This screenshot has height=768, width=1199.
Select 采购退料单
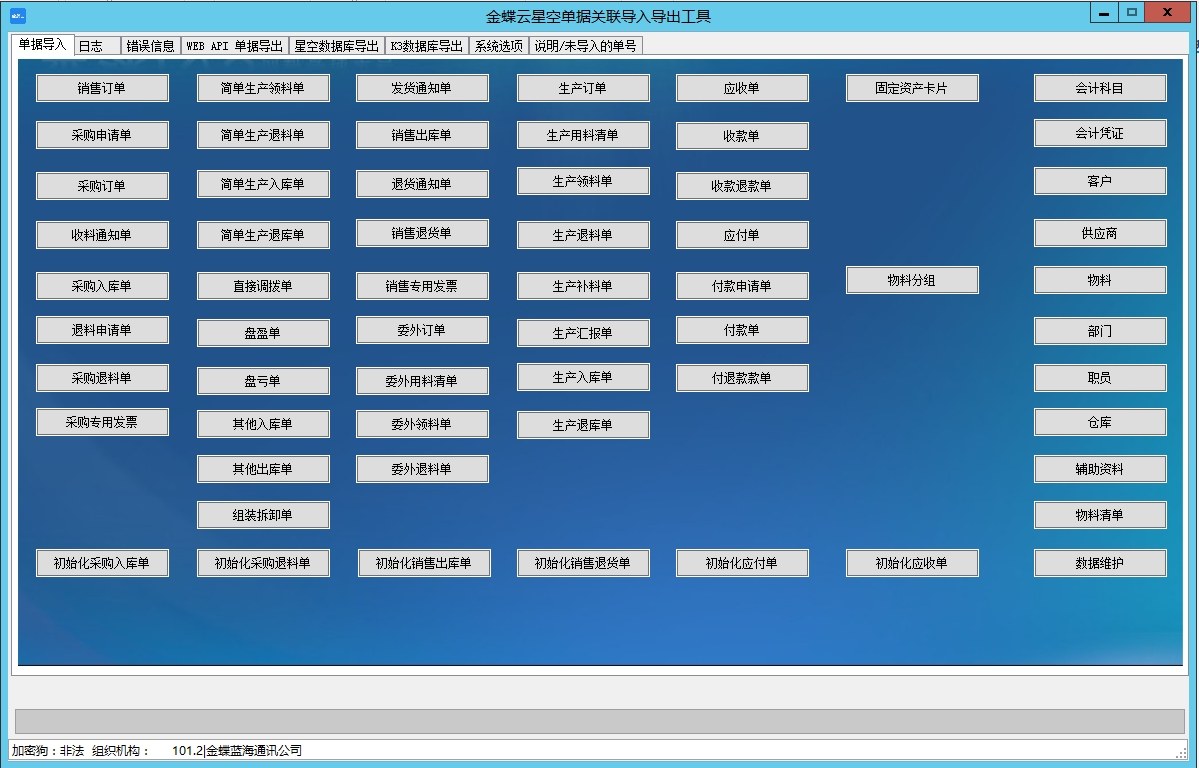click(102, 378)
